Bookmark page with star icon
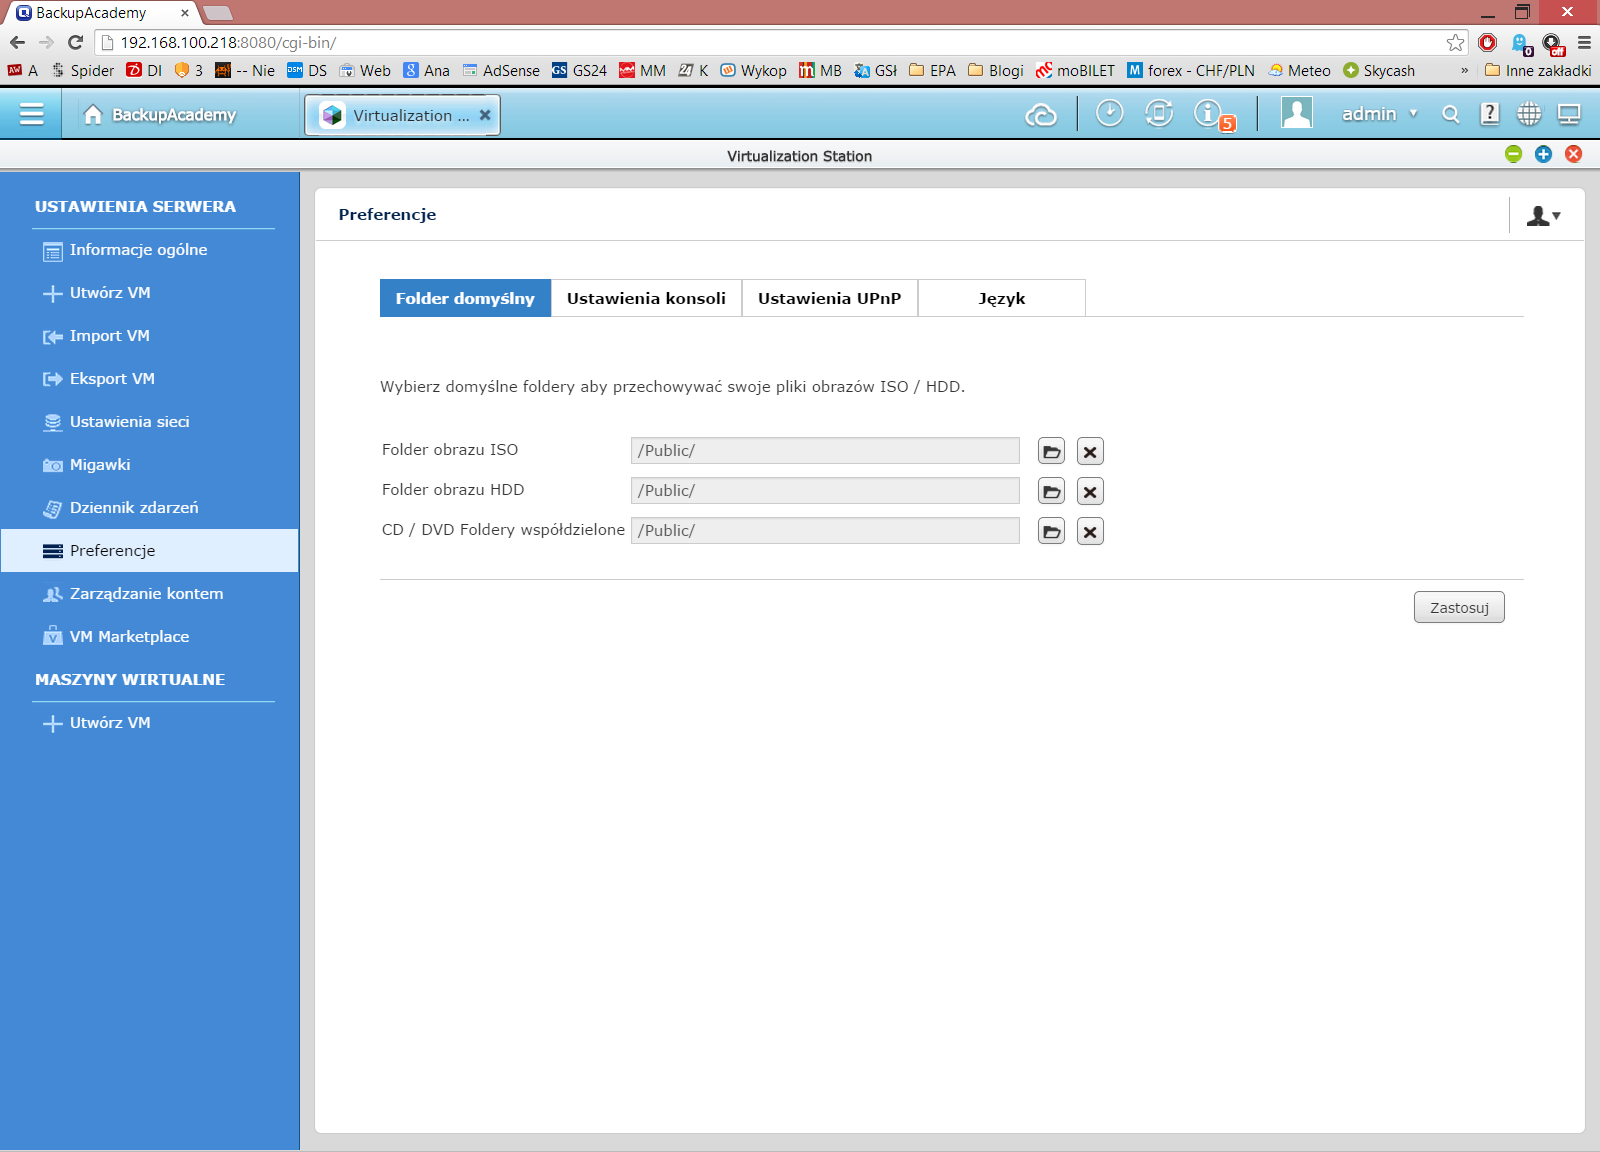 pyautogui.click(x=1455, y=42)
